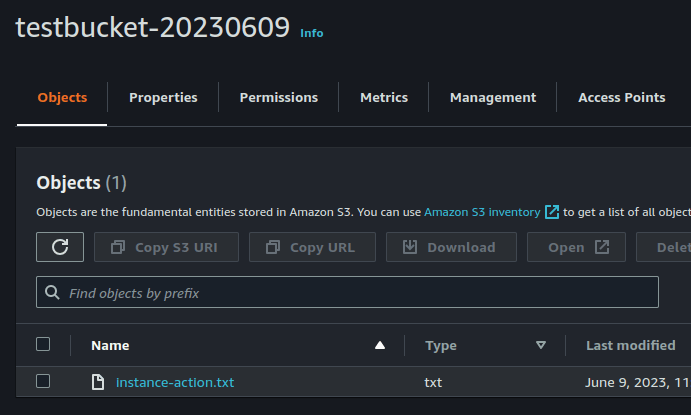
Task: Click the Last modified column header
Action: pos(631,345)
